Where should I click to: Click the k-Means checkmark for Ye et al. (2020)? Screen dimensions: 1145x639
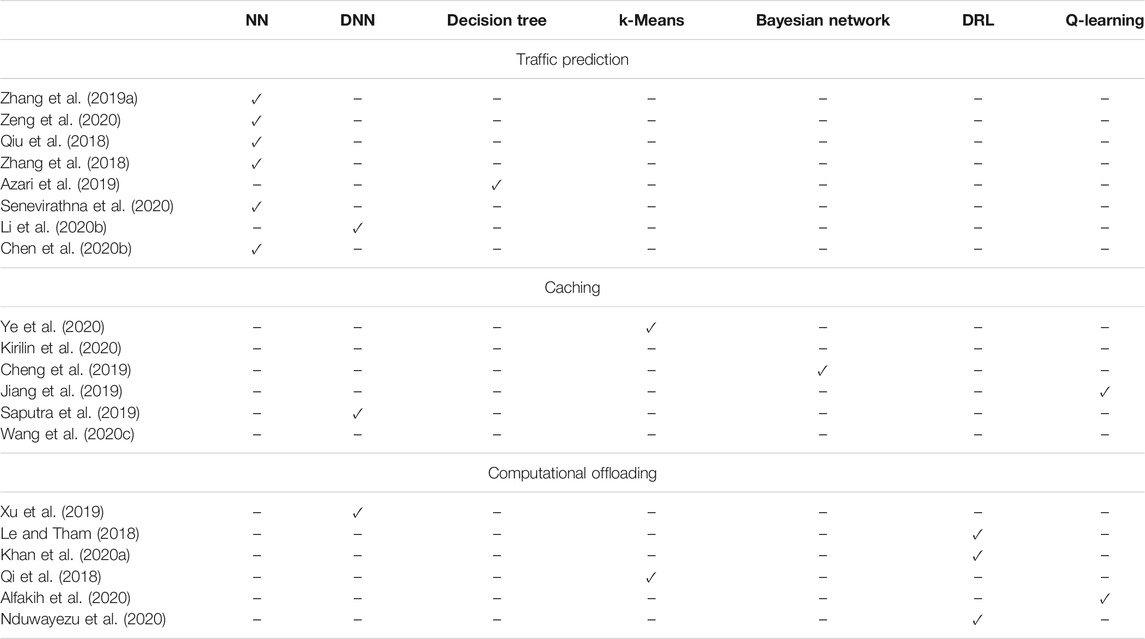coord(651,327)
